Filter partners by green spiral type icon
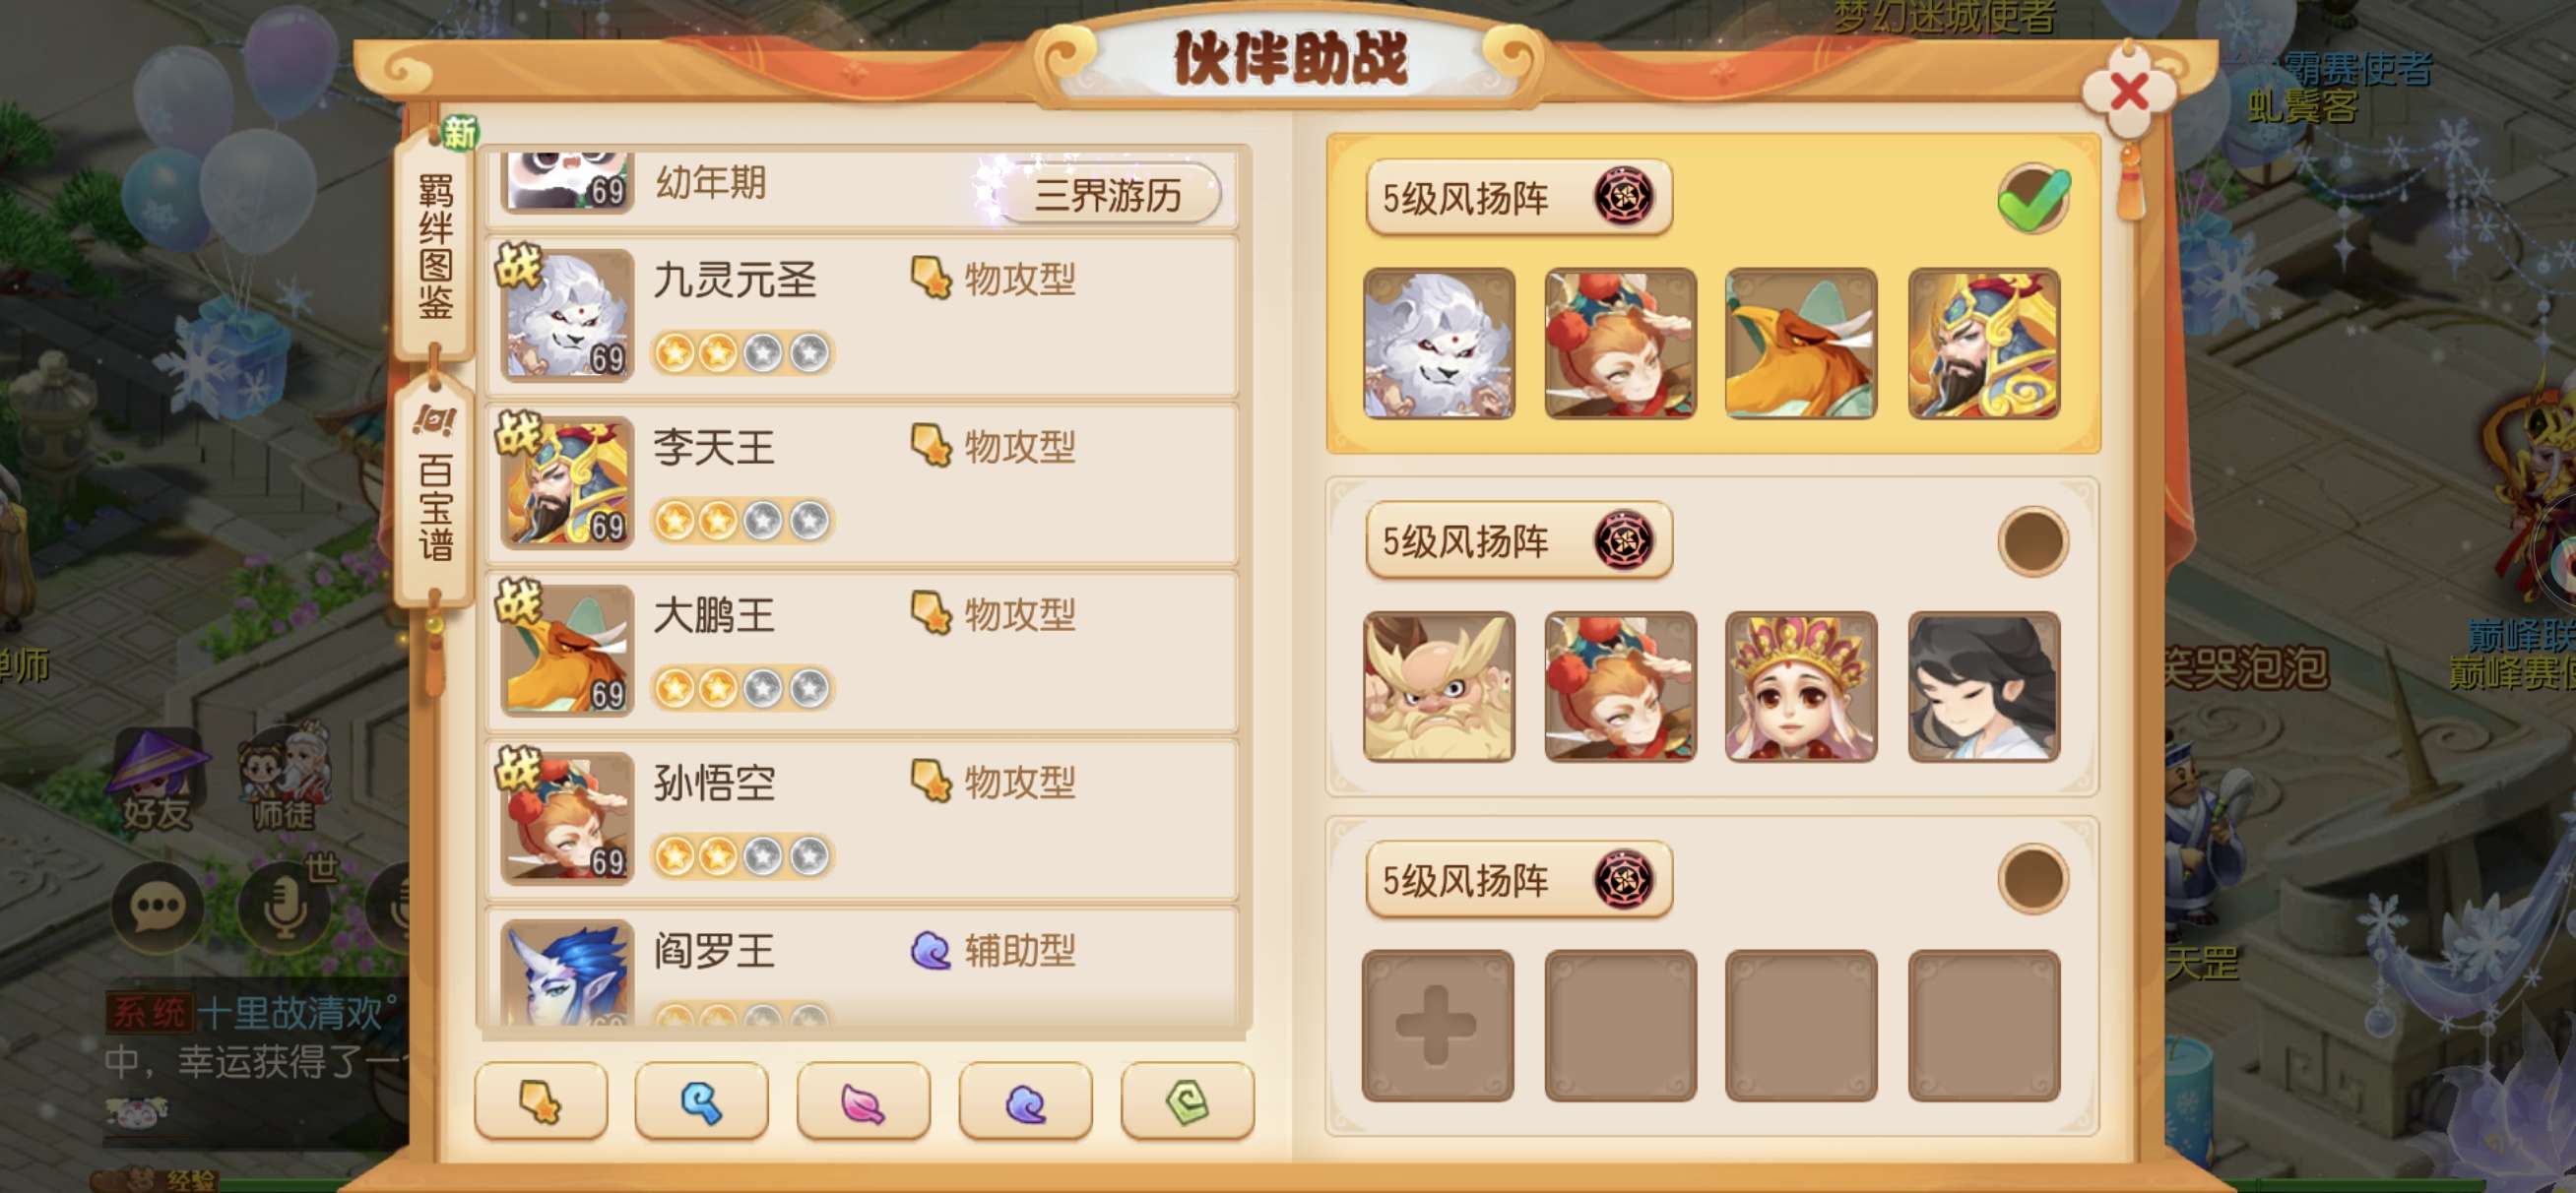Image resolution: width=2576 pixels, height=1193 pixels. pyautogui.click(x=1187, y=1102)
